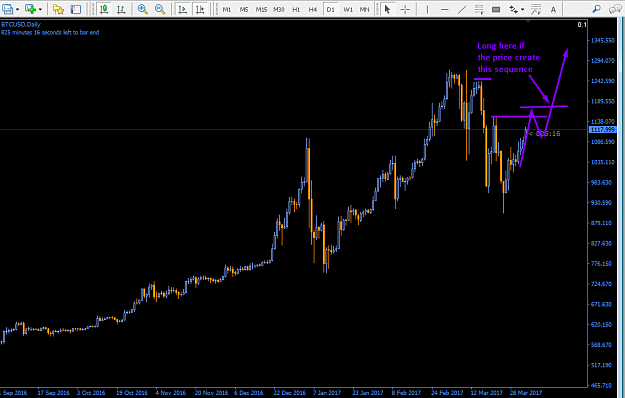Toggle the Chart Shift button

[x=200, y=9]
